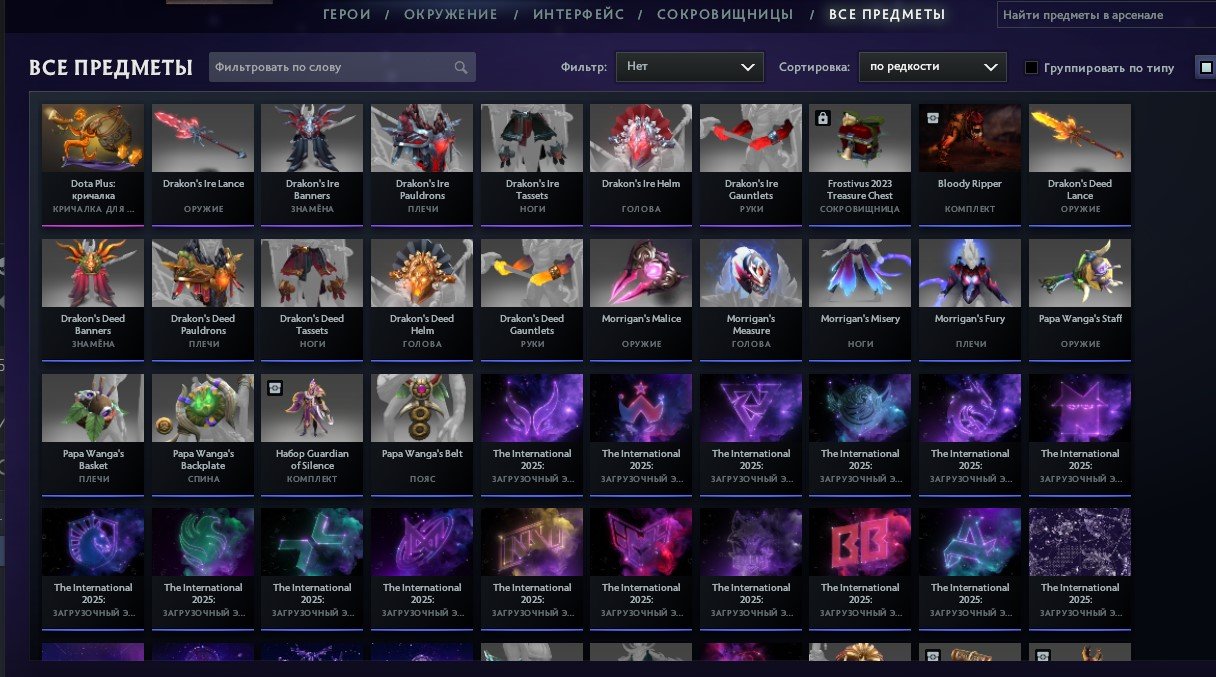Focus the filter by word input field
The image size is (1216, 677).
pyautogui.click(x=342, y=67)
